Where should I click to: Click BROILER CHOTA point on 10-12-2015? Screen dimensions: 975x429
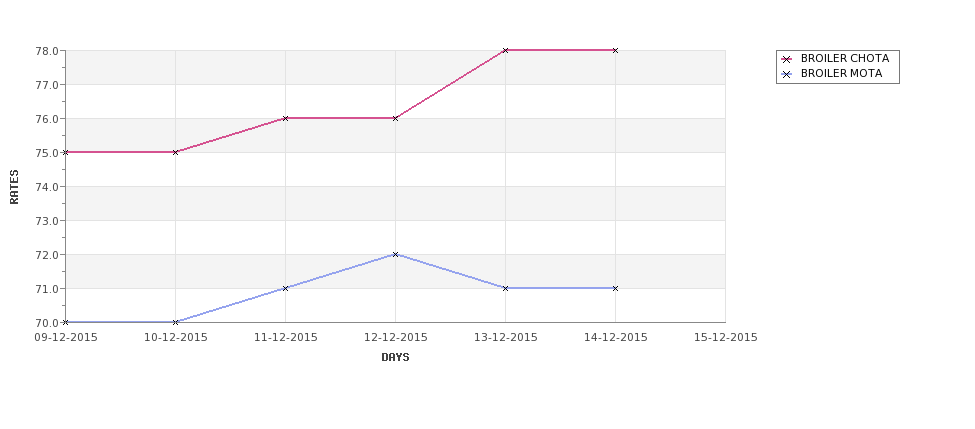(175, 152)
